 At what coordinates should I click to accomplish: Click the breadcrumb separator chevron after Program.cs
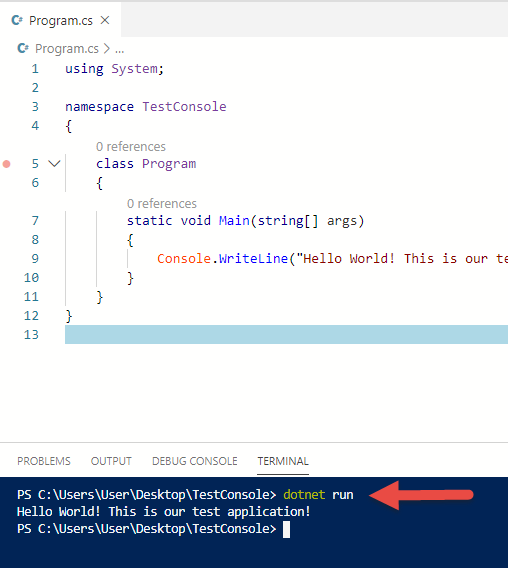(107, 49)
